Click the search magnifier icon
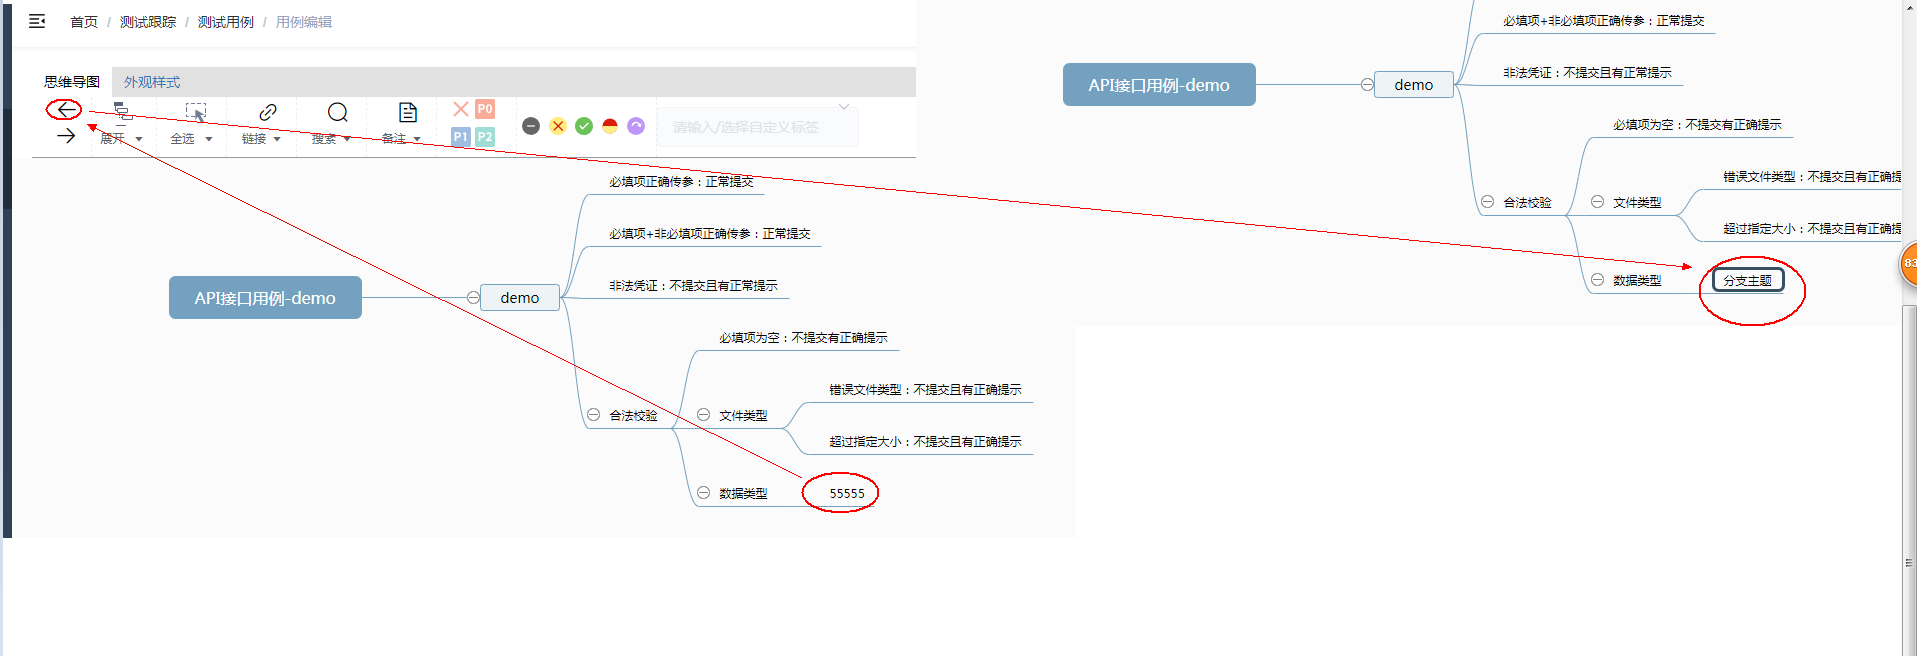 tap(338, 112)
